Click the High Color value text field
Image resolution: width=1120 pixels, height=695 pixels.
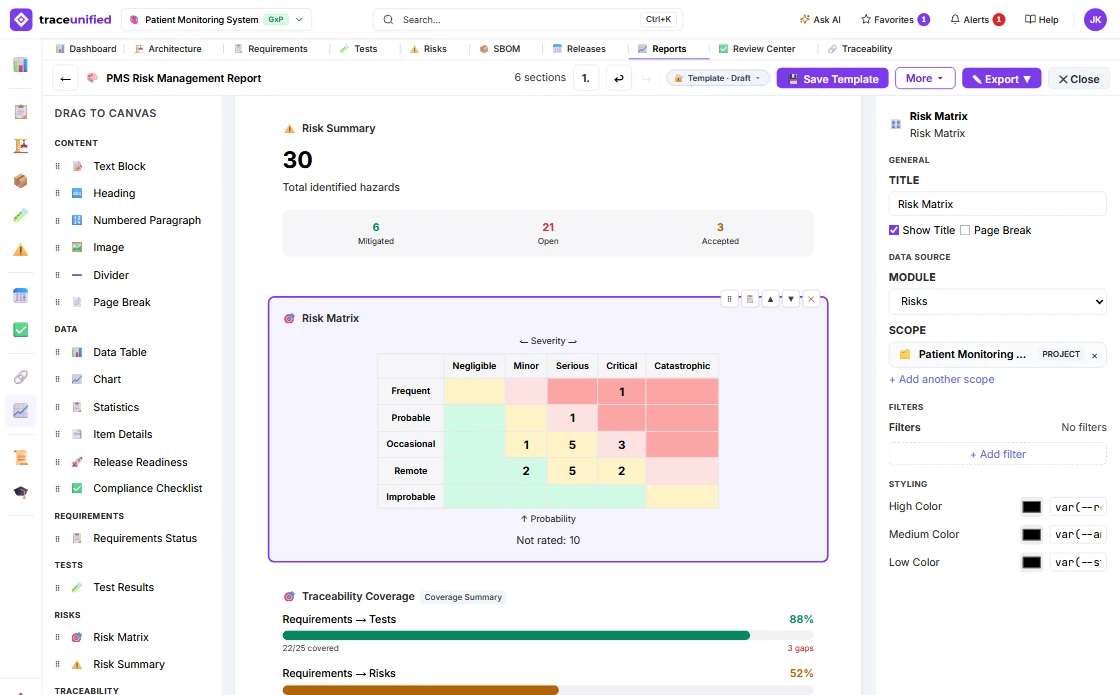coord(1078,507)
